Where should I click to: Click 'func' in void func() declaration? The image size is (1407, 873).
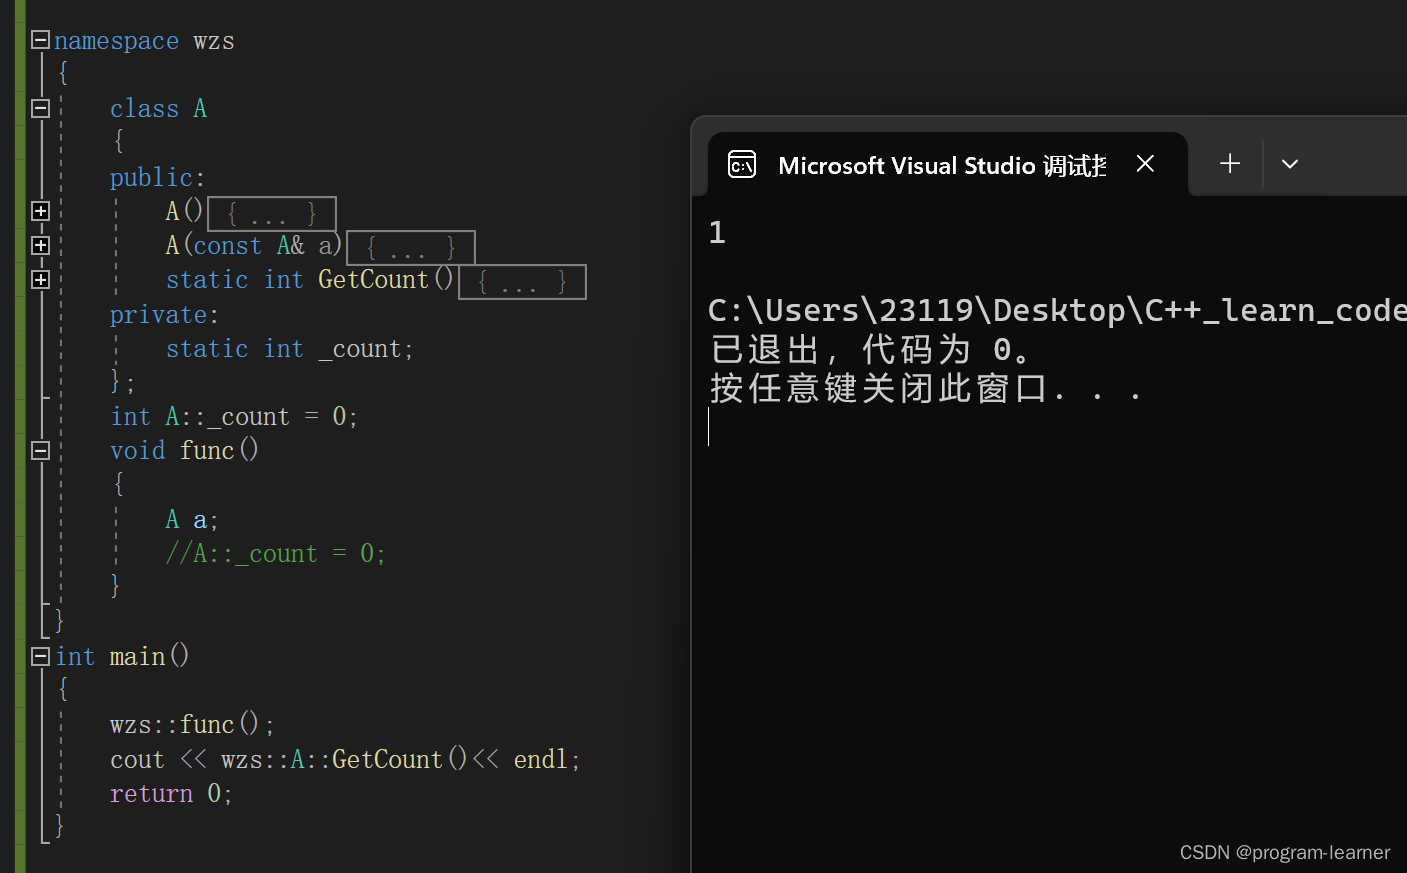207,451
